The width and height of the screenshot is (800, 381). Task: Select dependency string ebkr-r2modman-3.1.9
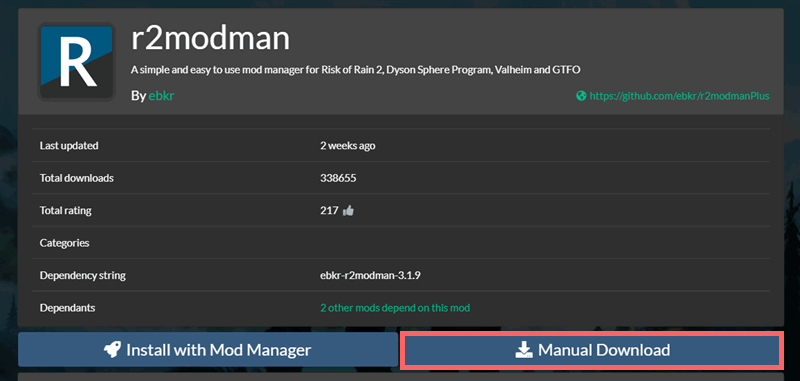(x=370, y=276)
